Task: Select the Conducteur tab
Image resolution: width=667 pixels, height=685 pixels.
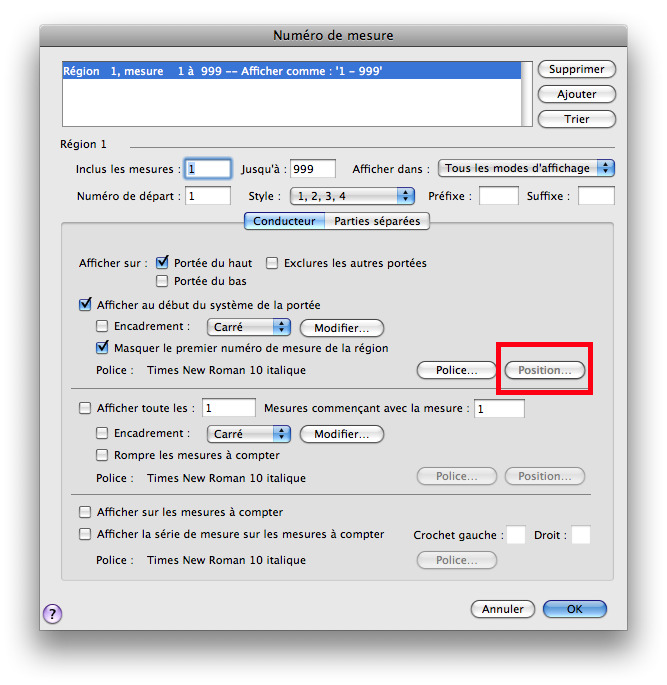Action: [x=284, y=221]
